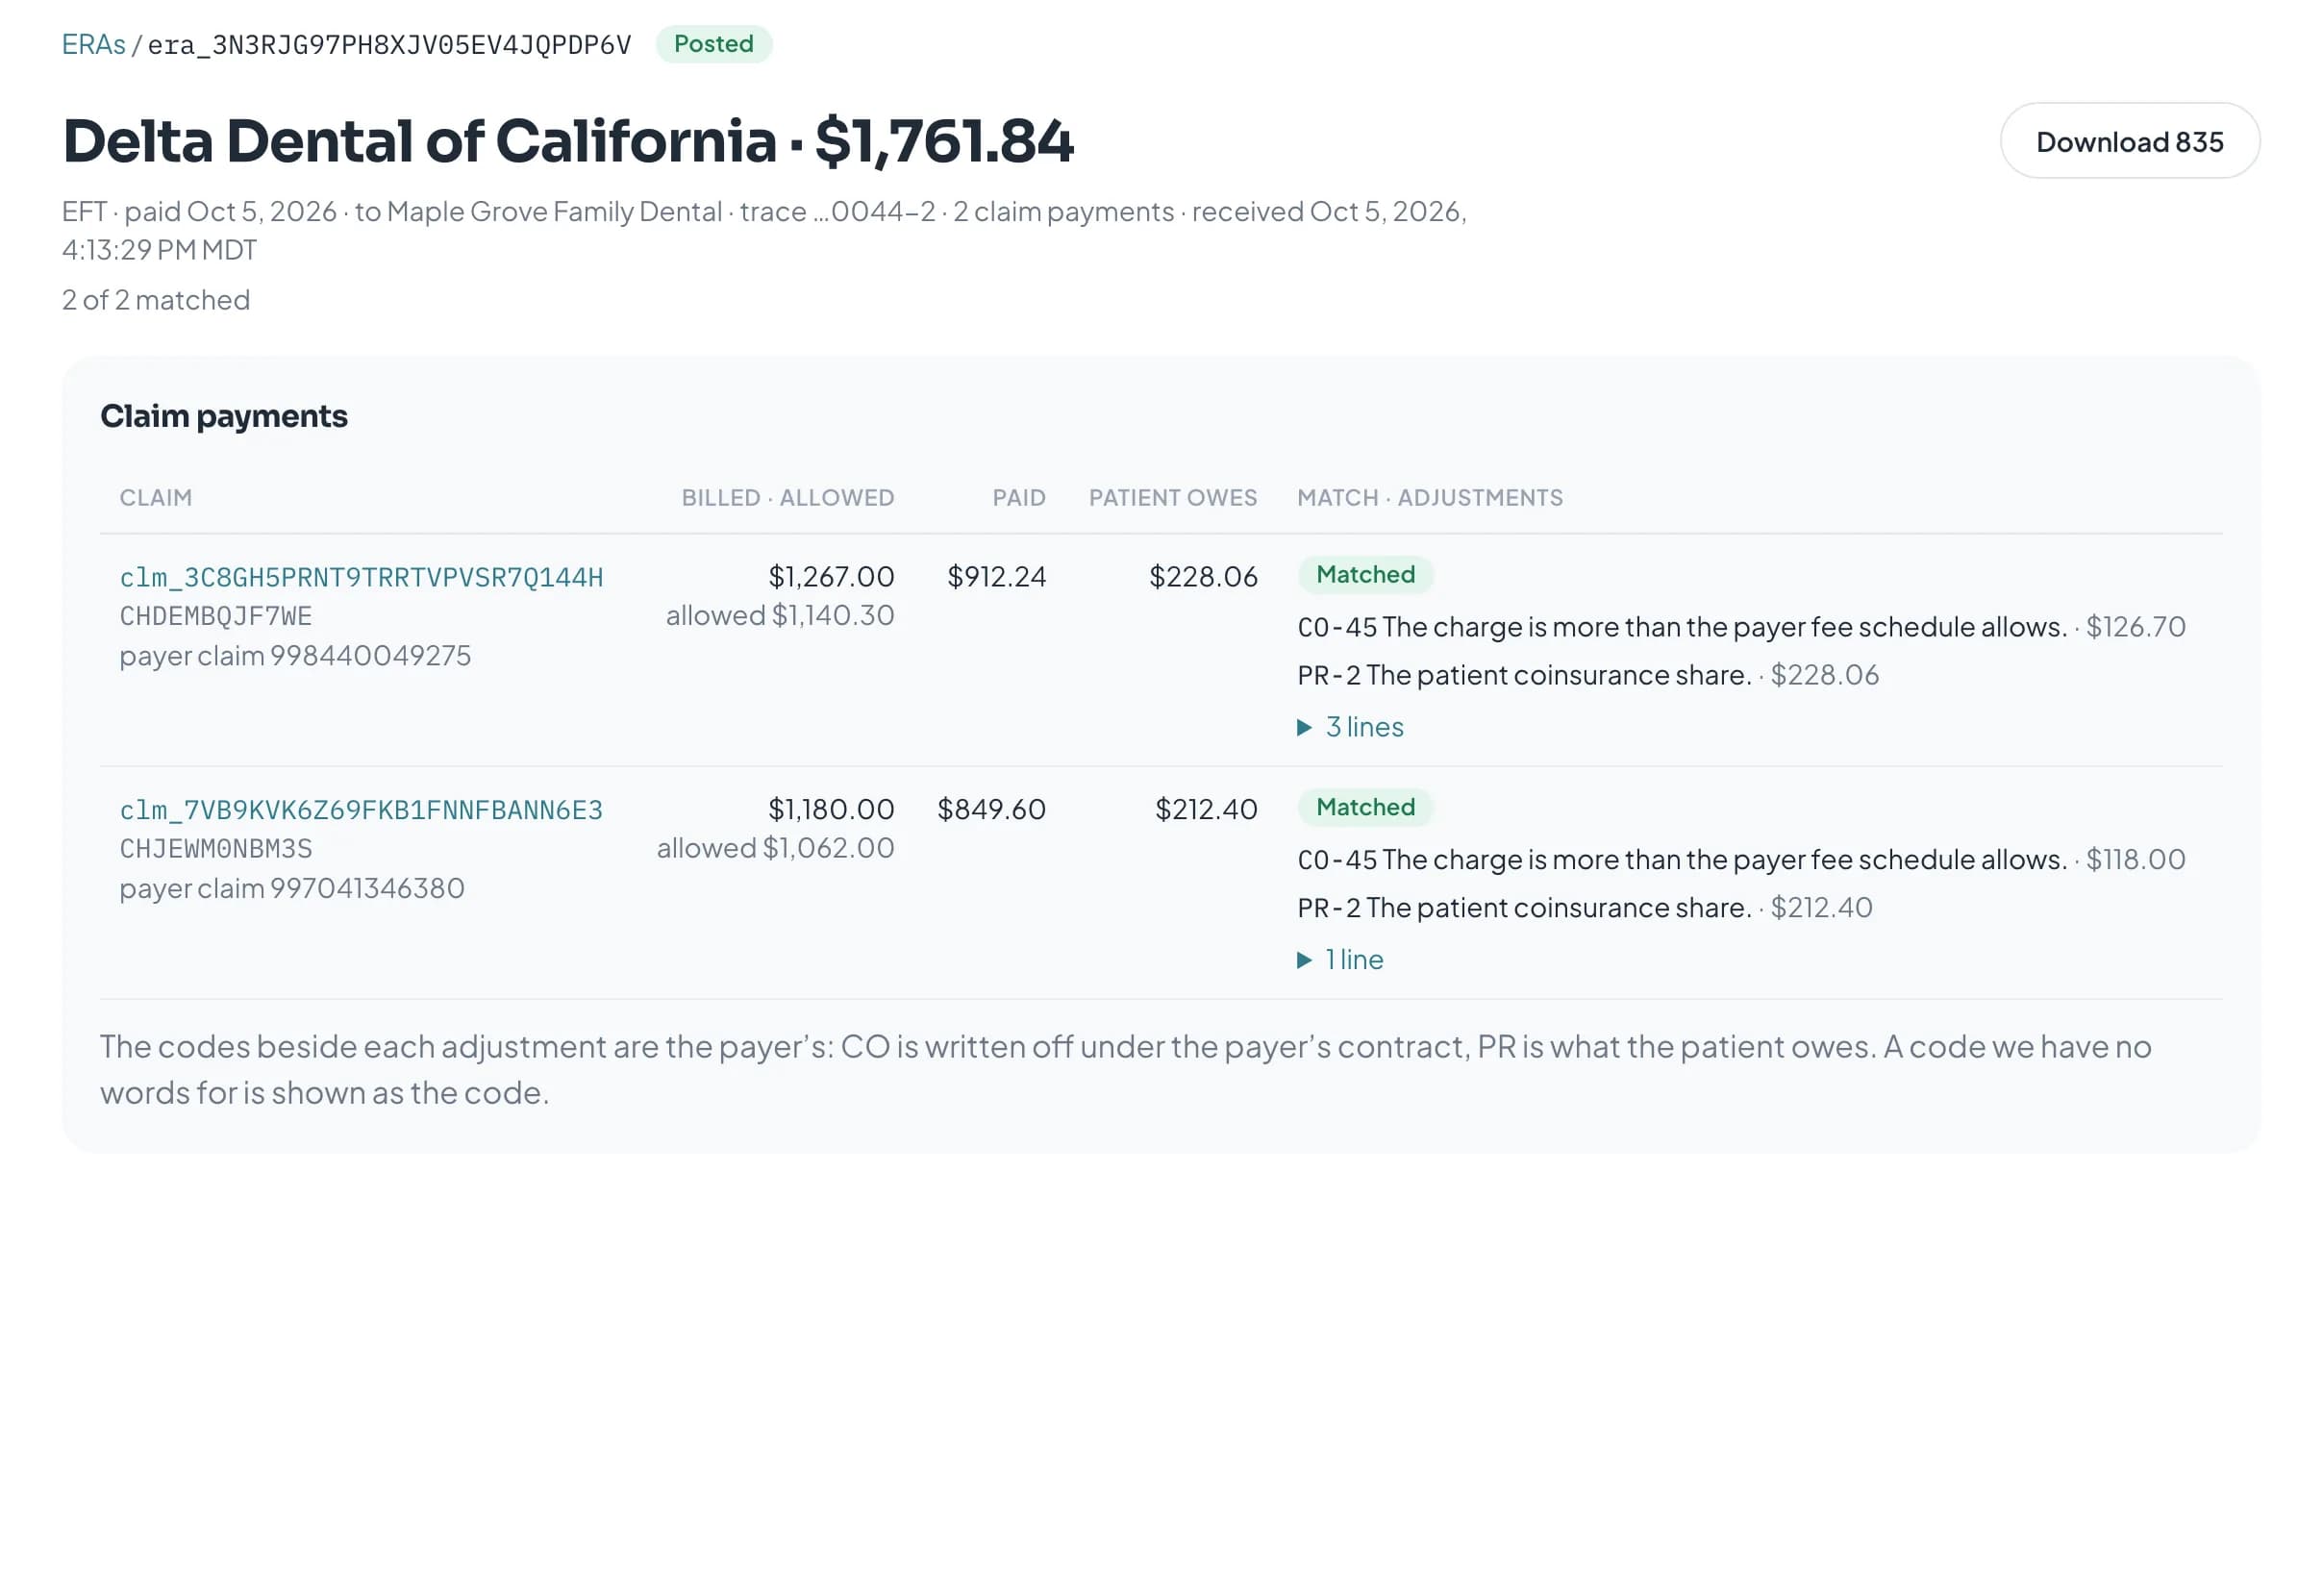Click payer claim 997041346380

(292, 889)
